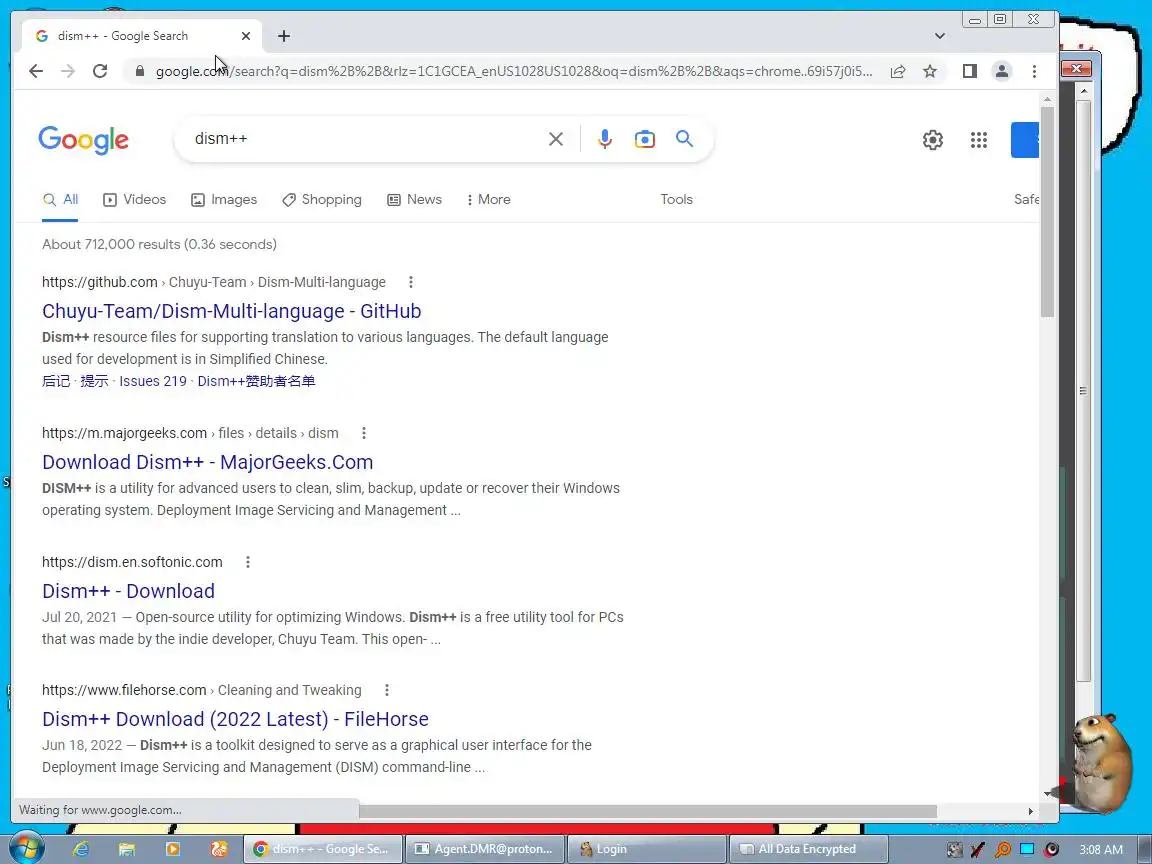This screenshot has height=864, width=1152.
Task: Switch to the Images tab
Action: [x=224, y=200]
